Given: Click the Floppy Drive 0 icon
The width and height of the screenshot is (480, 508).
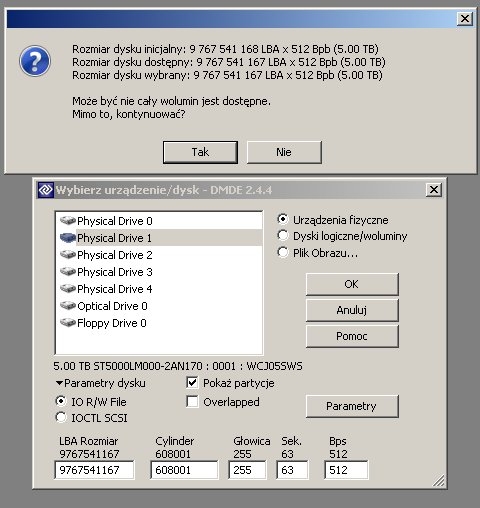Looking at the screenshot, I should point(68,322).
